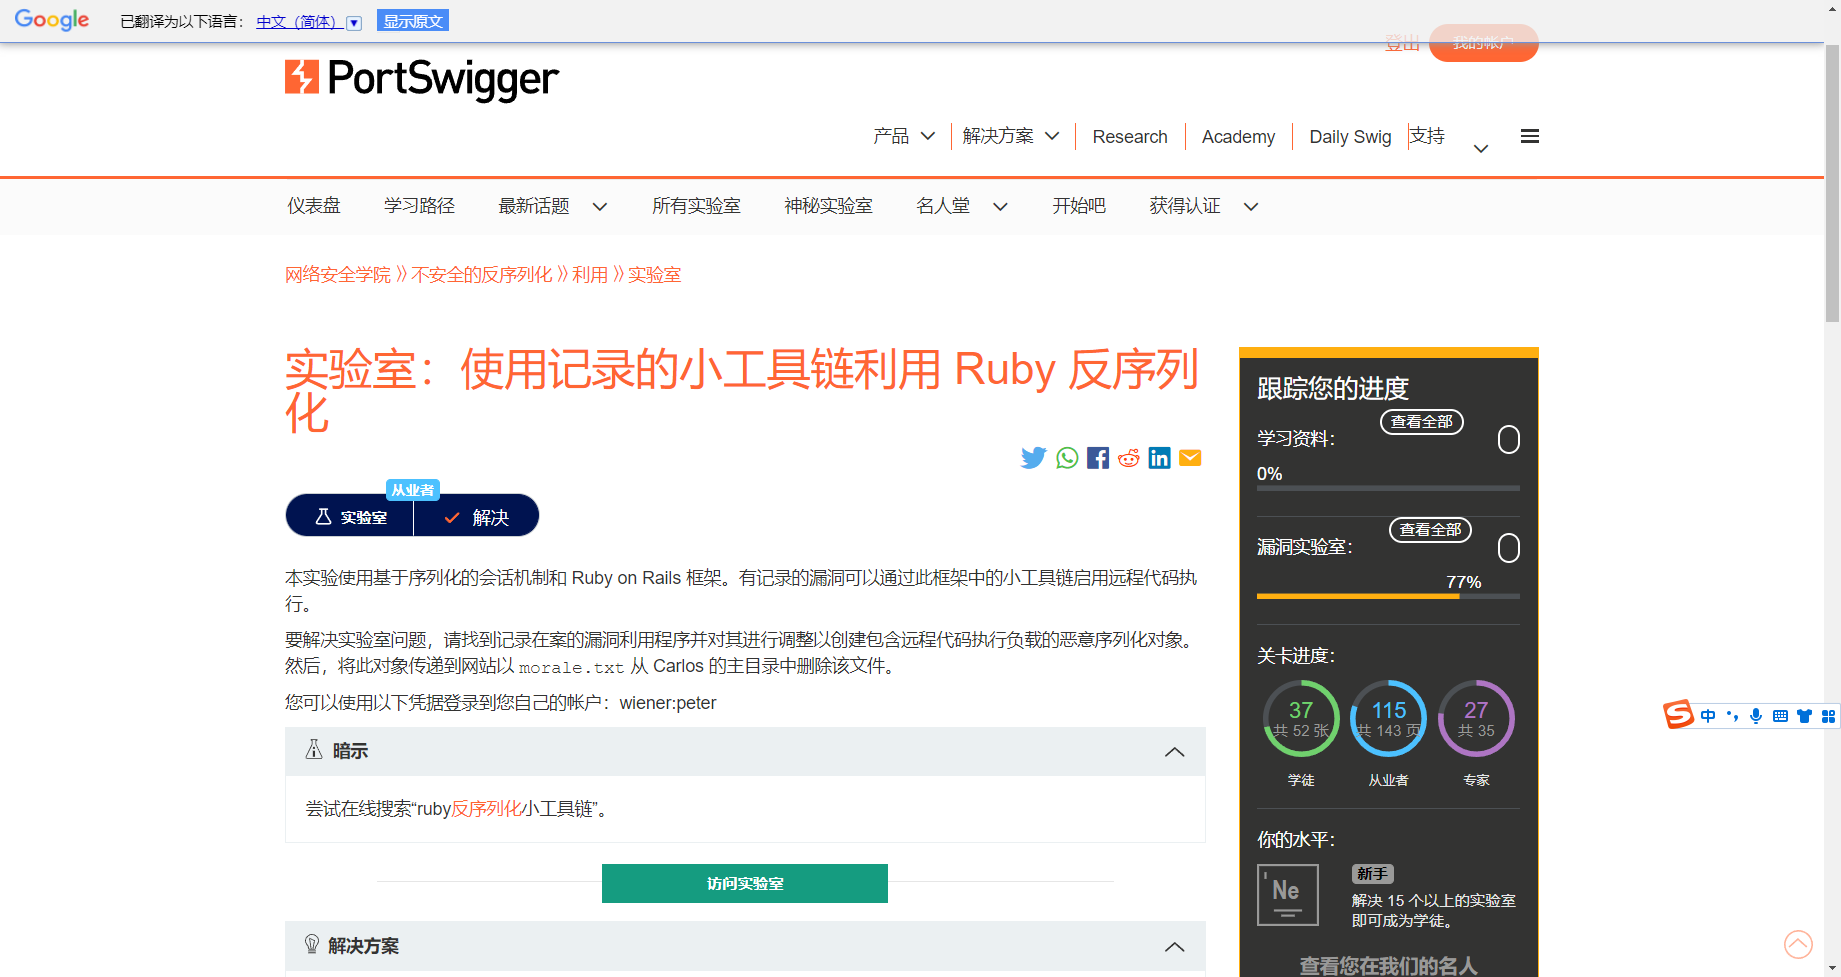This screenshot has width=1841, height=977.
Task: Expand the 支持 support menu
Action: [x=1481, y=149]
